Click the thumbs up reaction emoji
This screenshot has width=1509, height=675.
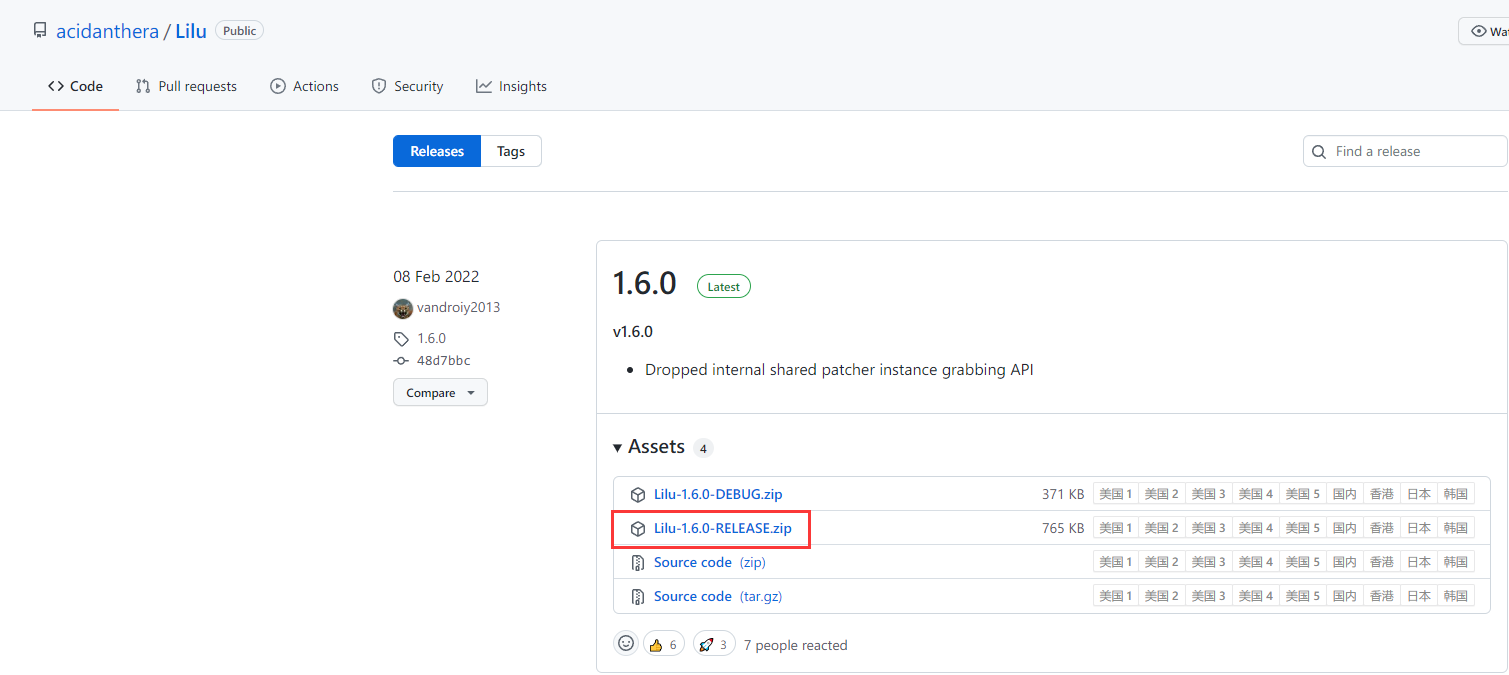[656, 645]
